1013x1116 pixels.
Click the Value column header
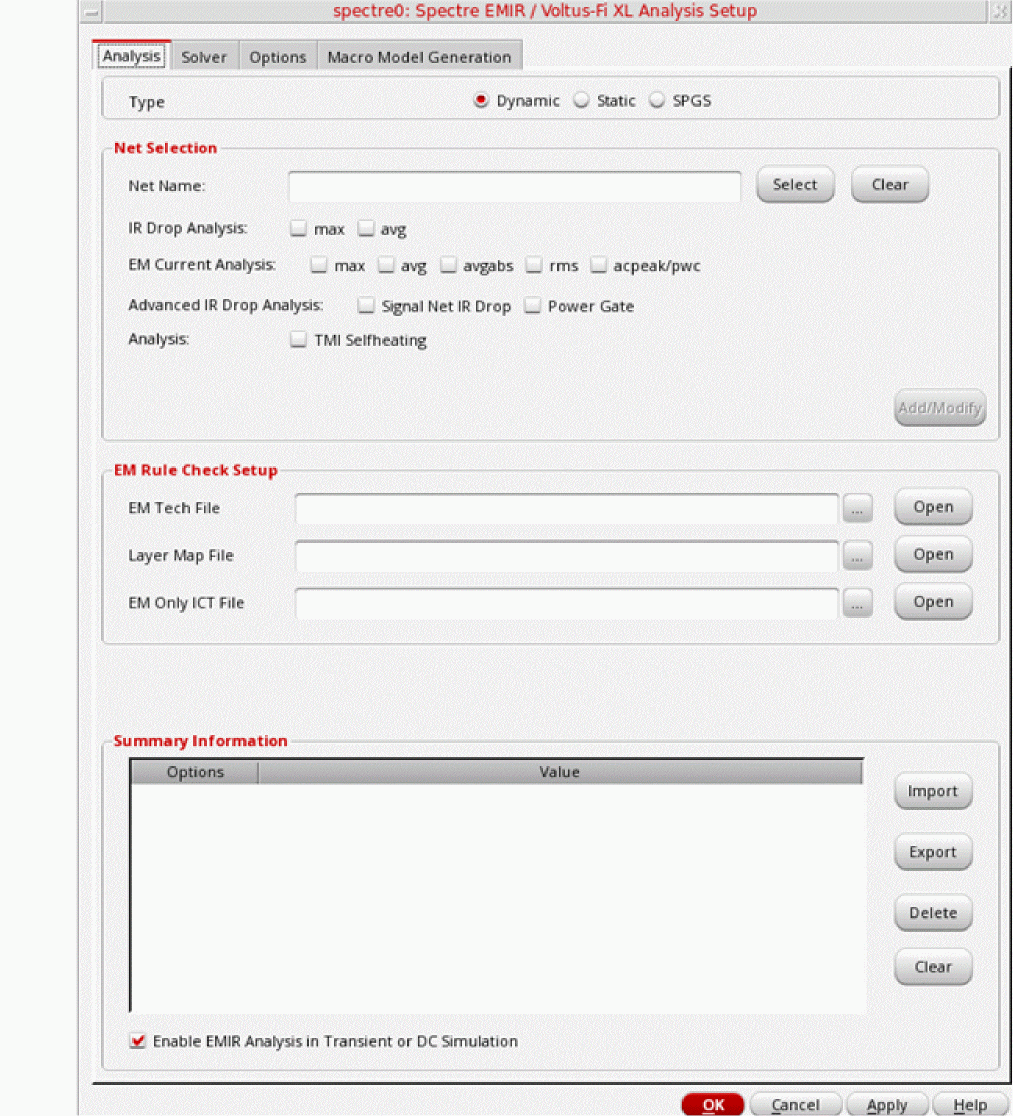(x=560, y=772)
